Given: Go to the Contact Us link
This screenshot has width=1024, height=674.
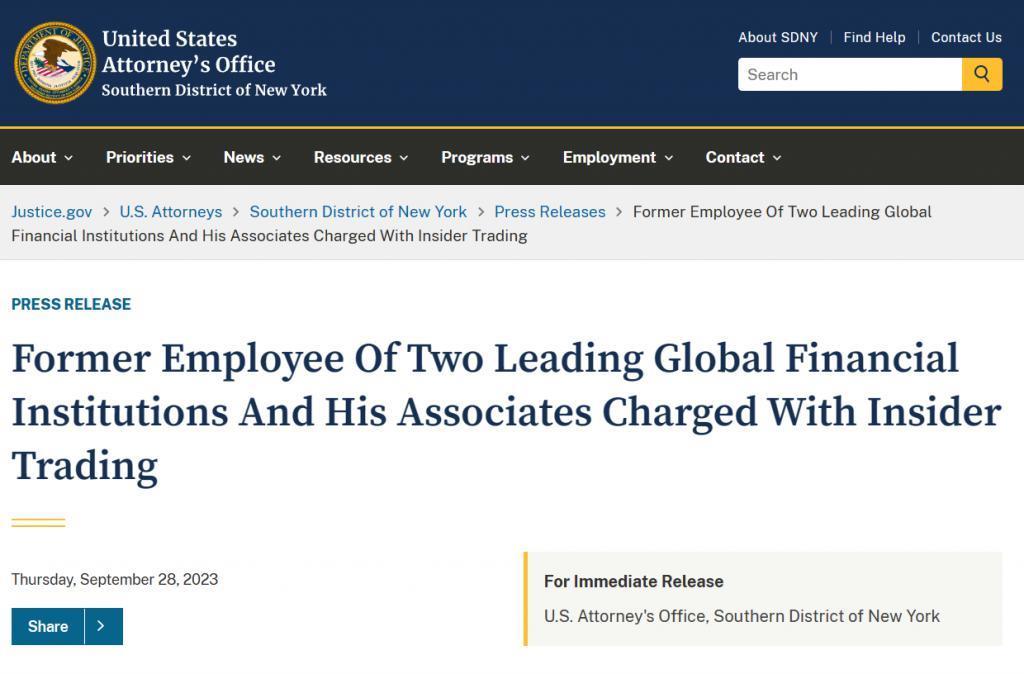Looking at the screenshot, I should click(966, 37).
